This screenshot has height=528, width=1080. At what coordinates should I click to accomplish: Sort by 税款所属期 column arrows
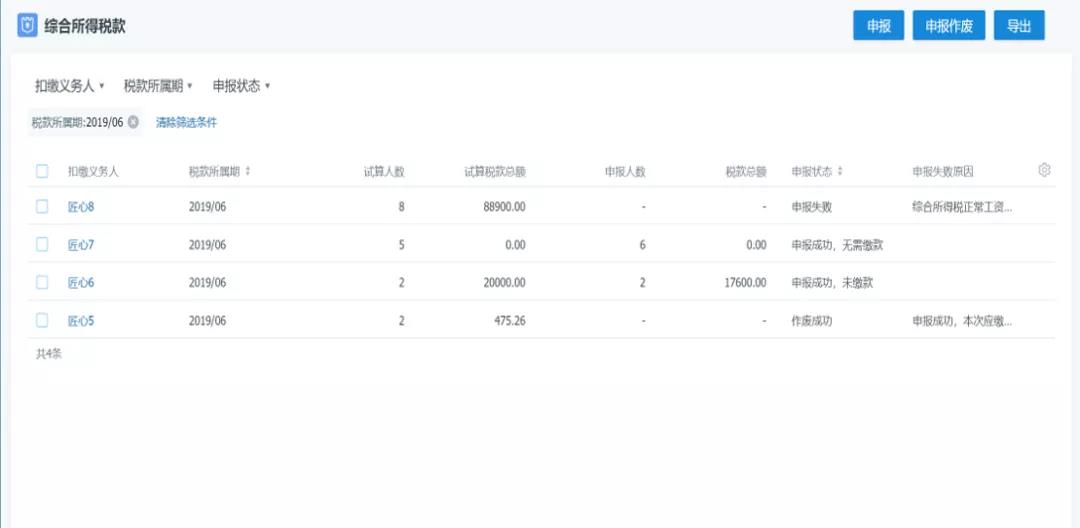click(248, 171)
